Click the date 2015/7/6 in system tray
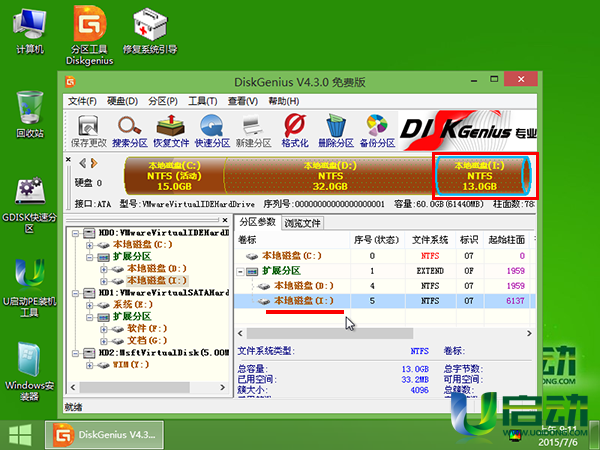Image resolution: width=600 pixels, height=450 pixels. pyautogui.click(x=557, y=442)
